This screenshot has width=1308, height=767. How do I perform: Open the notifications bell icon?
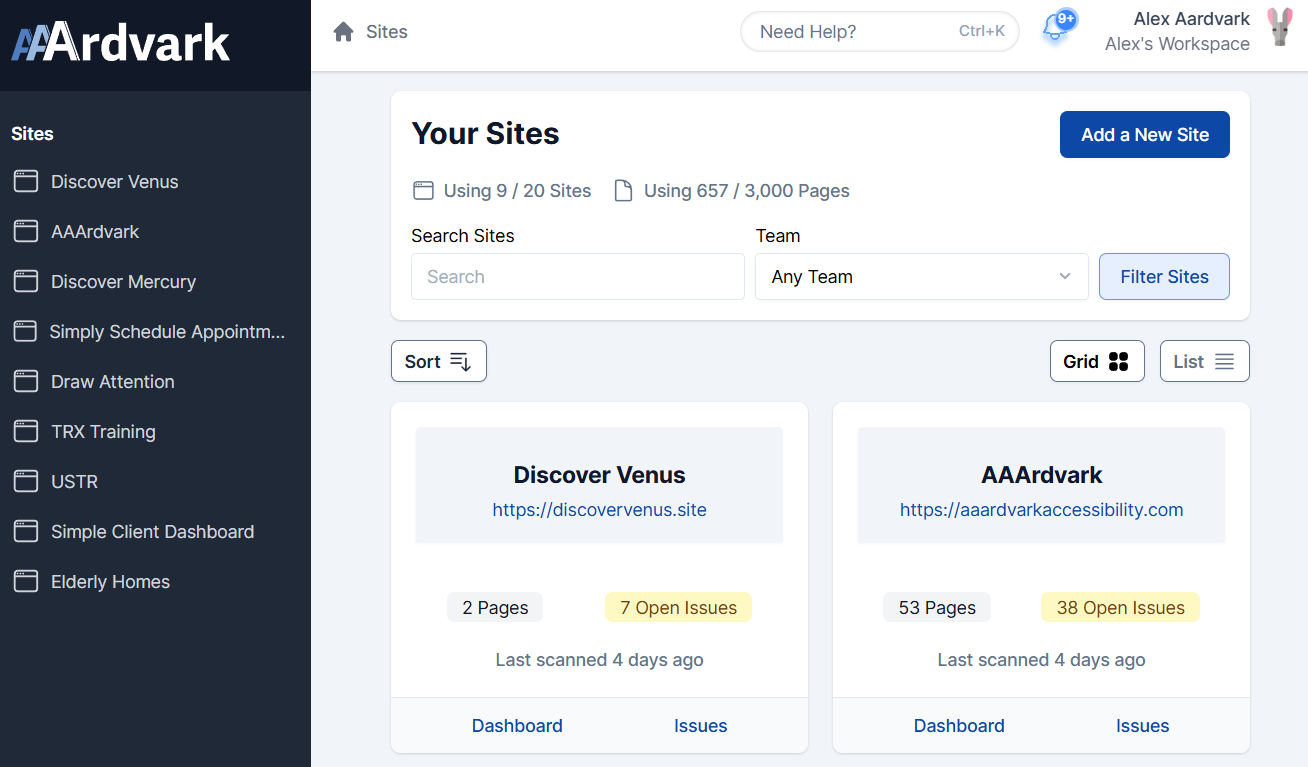click(x=1054, y=29)
